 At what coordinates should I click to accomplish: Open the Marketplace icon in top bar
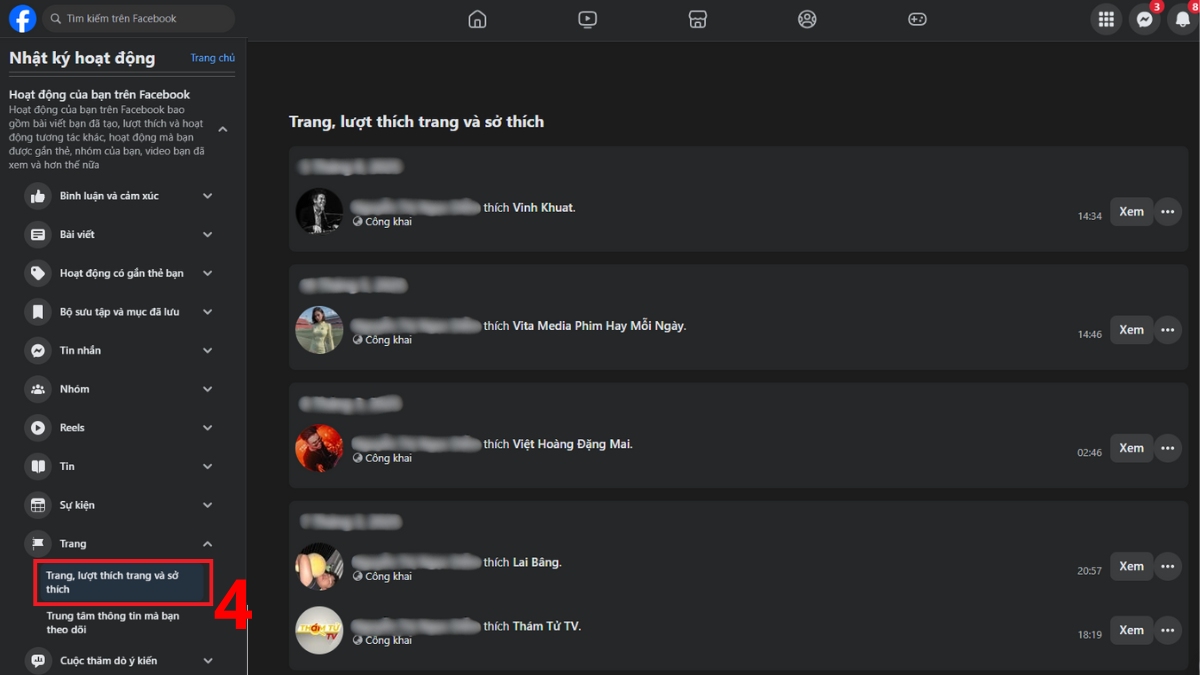(698, 19)
